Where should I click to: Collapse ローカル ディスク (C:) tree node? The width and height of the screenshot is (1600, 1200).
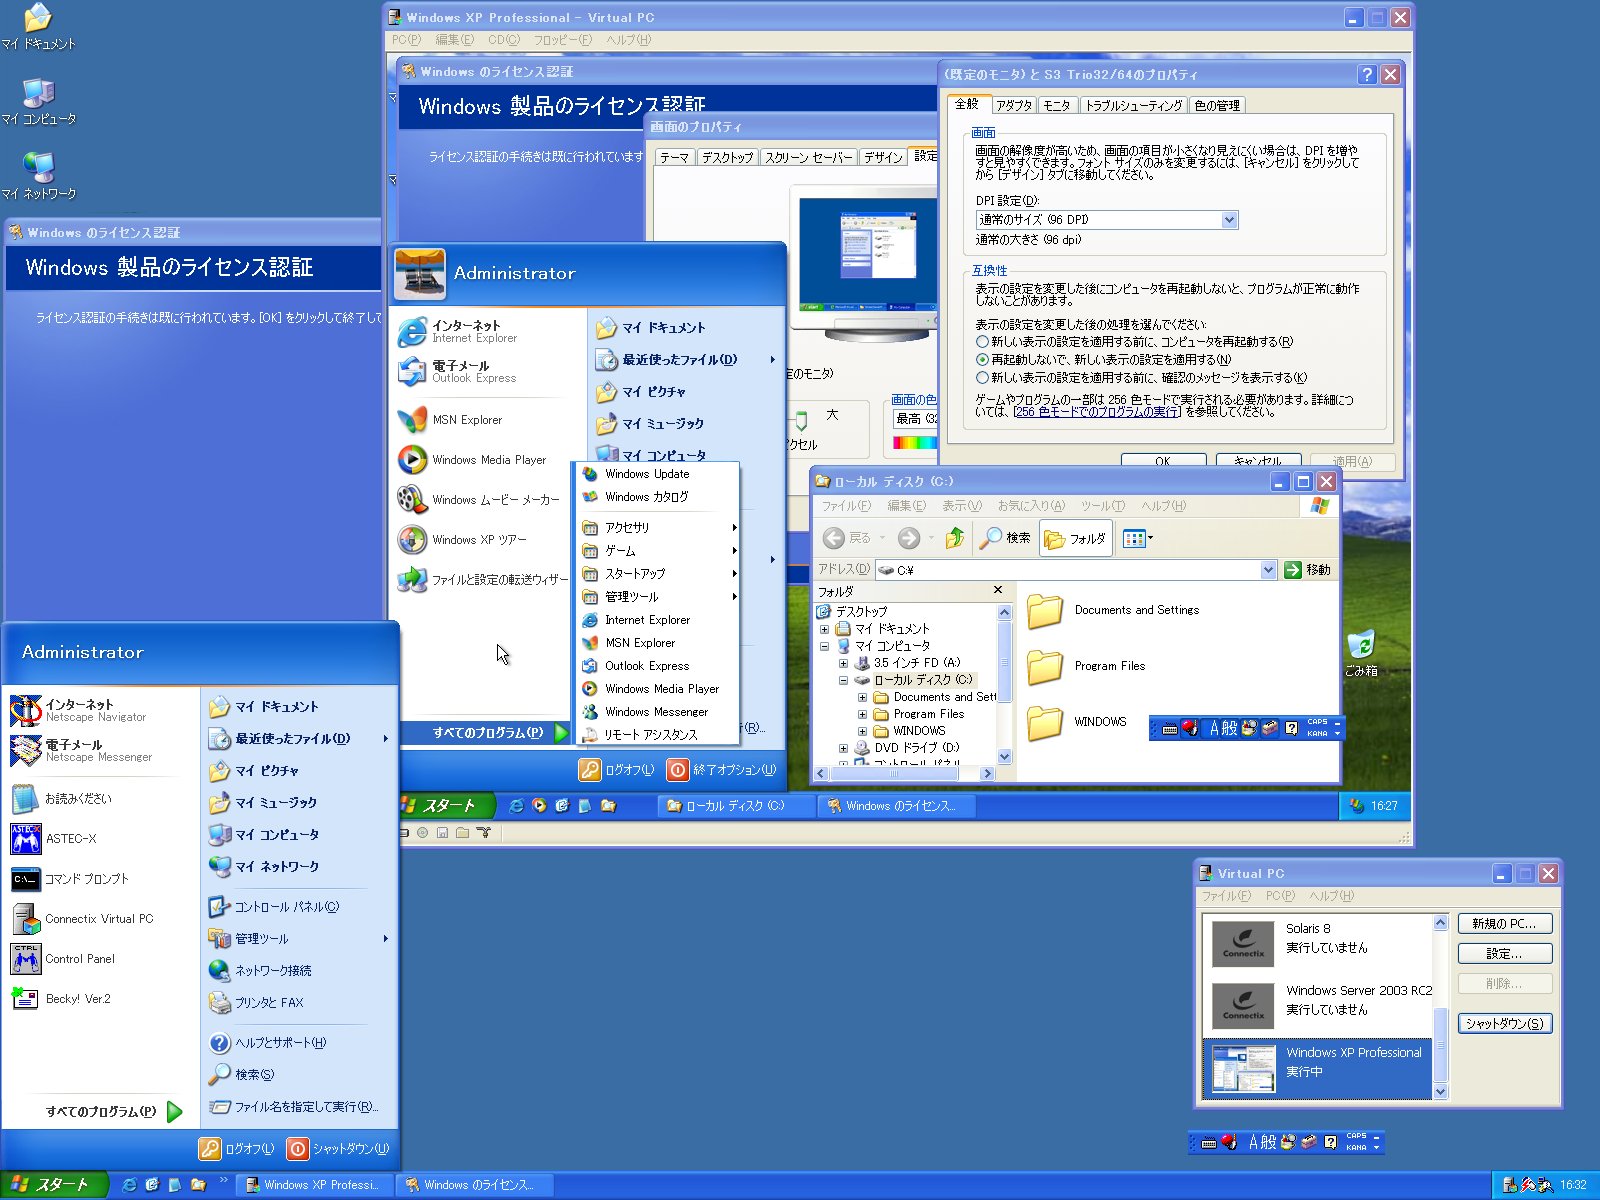click(x=843, y=680)
